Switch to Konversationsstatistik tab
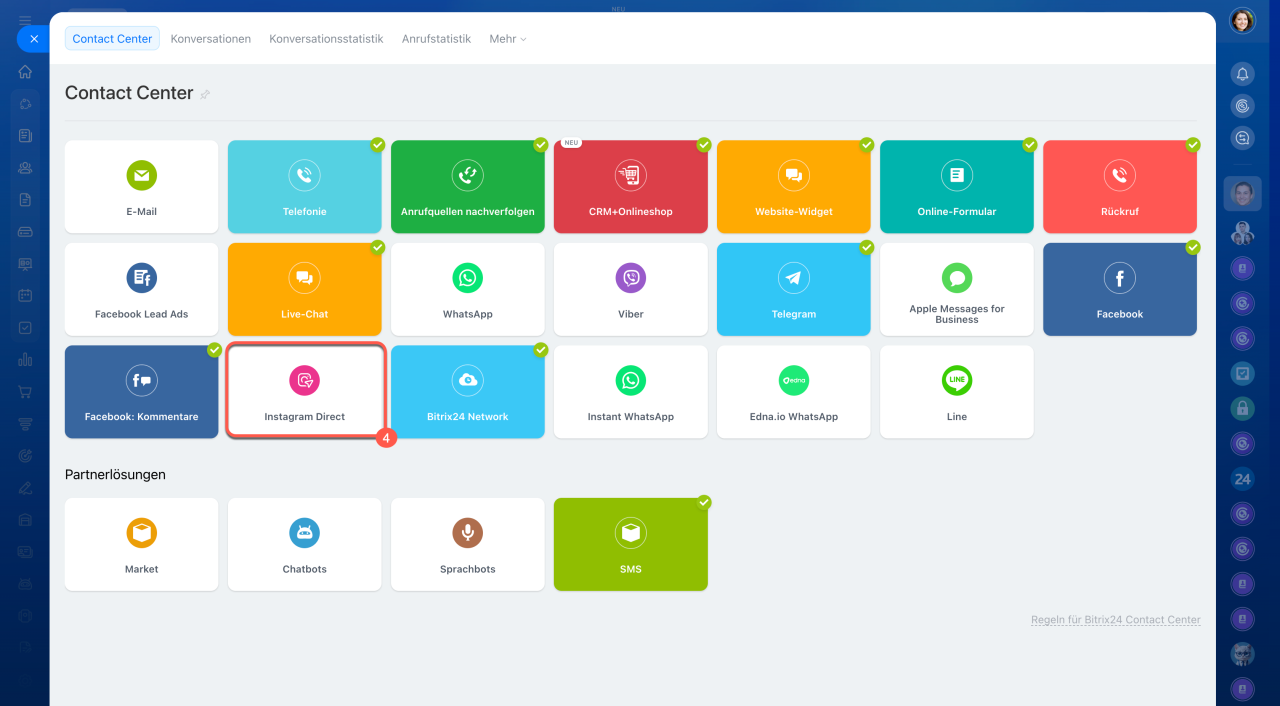 point(326,39)
